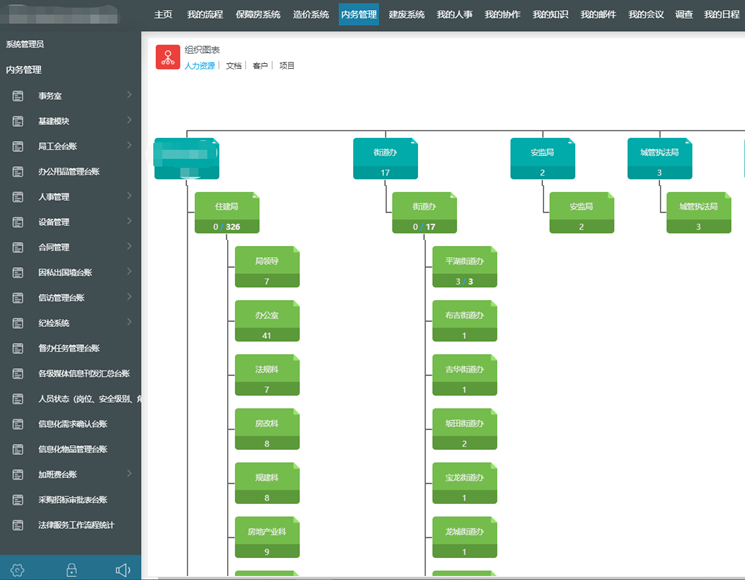Expand the 信访管理台账 chevron

(x=129, y=298)
